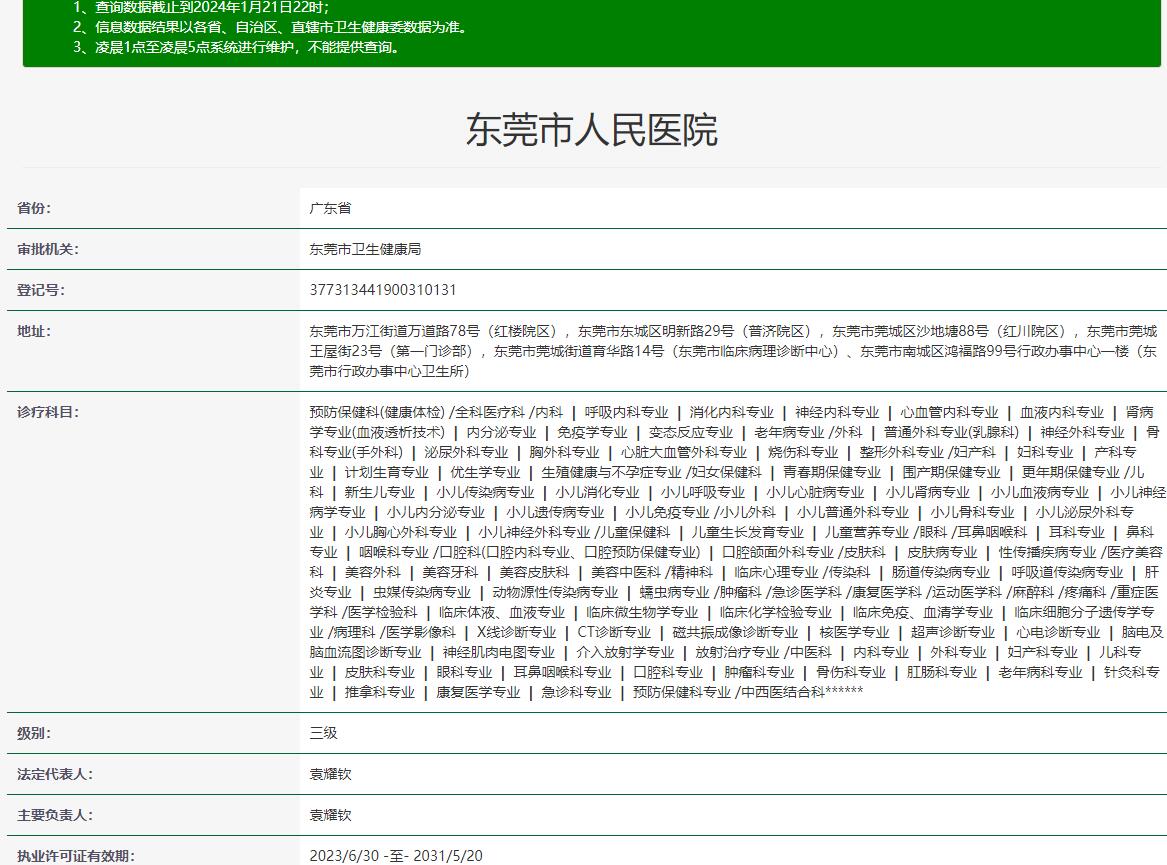Click the 执业许可证有效期 field label

click(x=75, y=856)
